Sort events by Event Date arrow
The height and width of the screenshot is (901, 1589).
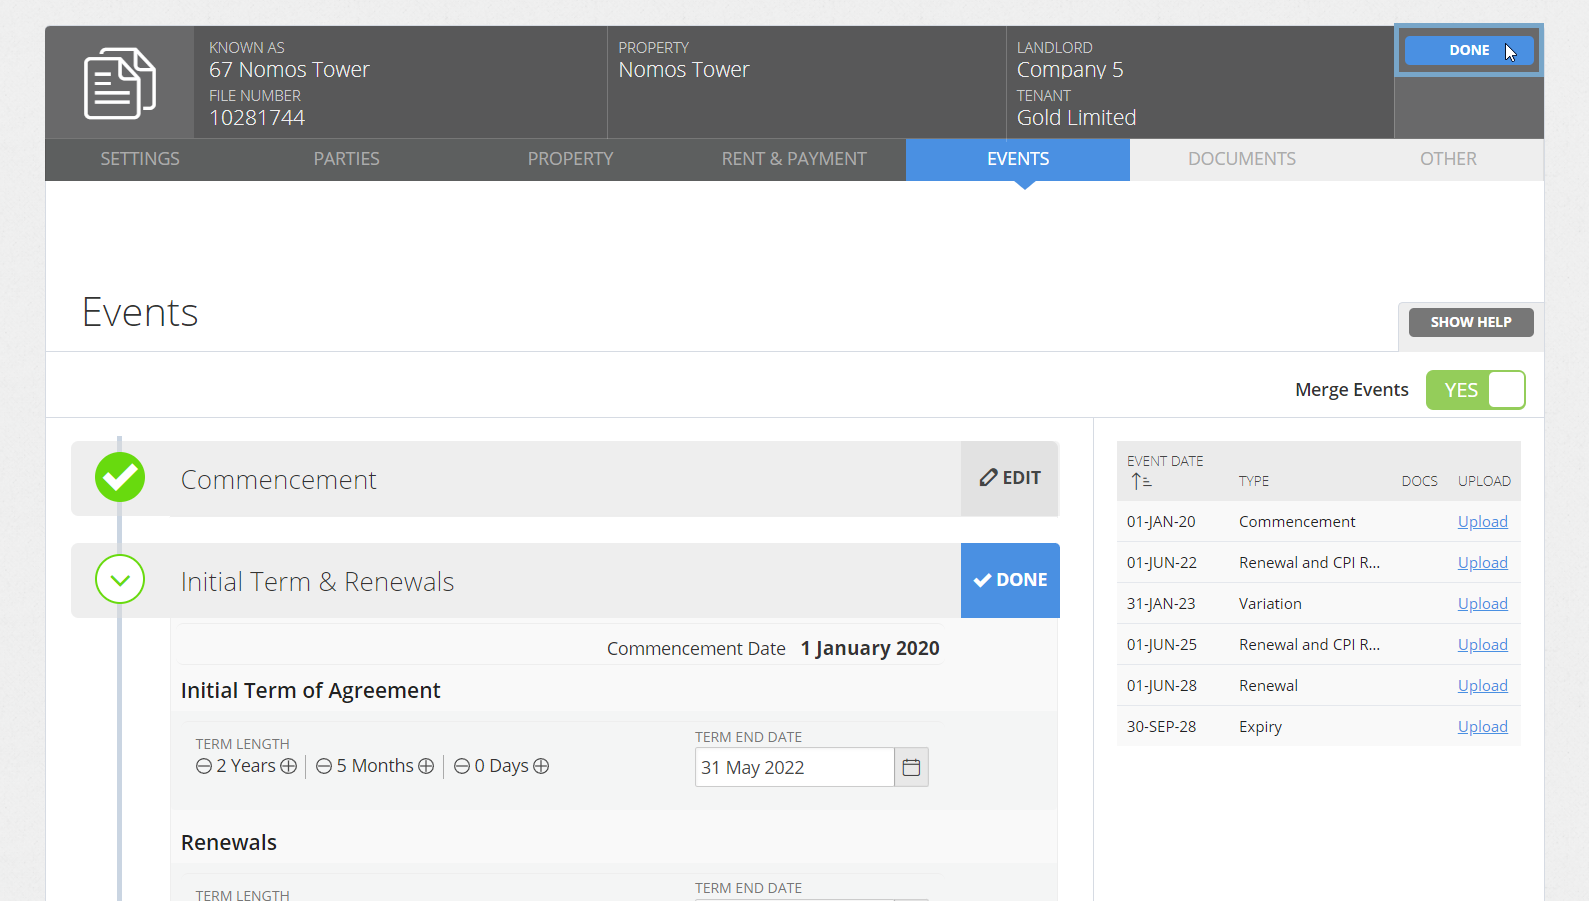point(1141,481)
